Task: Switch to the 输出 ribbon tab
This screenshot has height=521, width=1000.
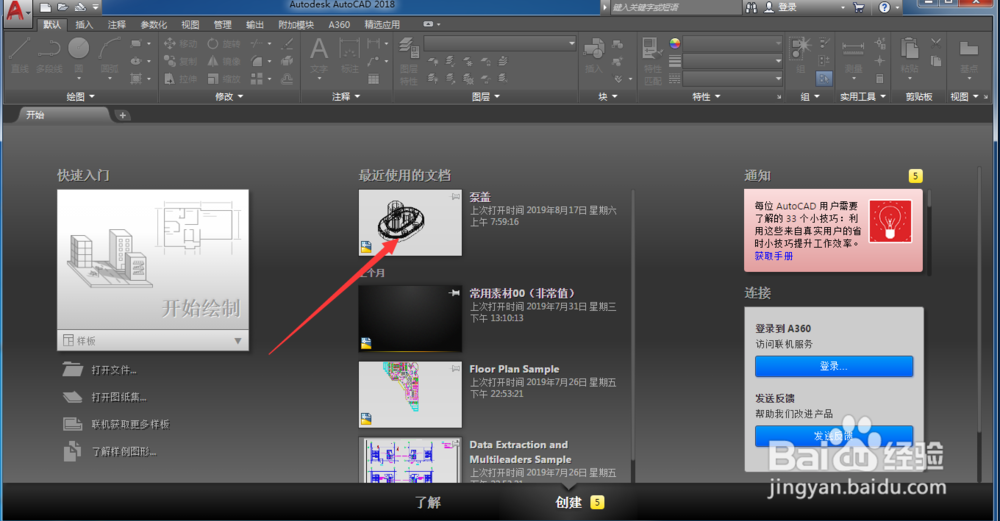Action: 255,25
